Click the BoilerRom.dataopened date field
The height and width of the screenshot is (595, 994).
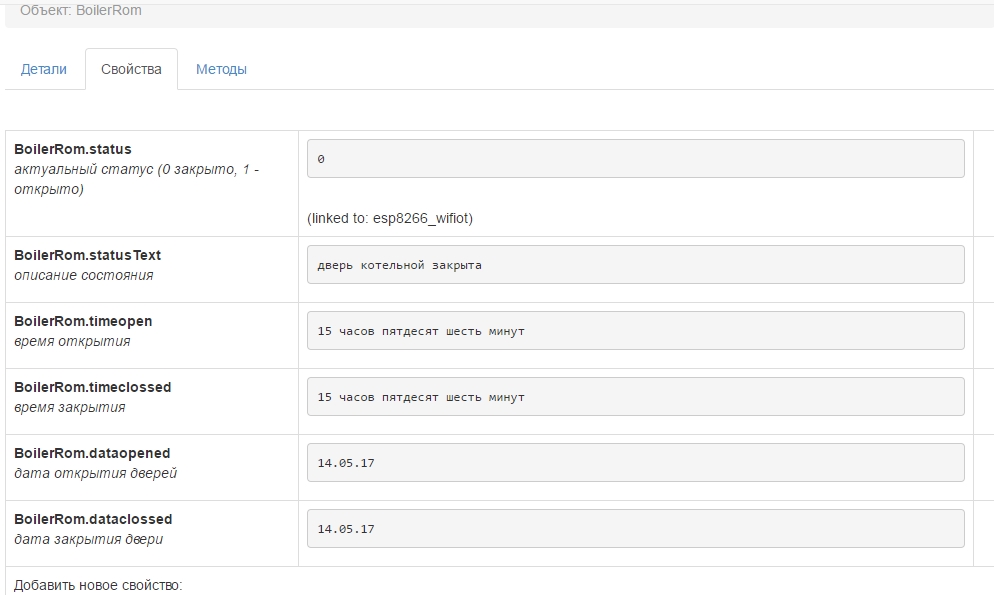pos(635,463)
